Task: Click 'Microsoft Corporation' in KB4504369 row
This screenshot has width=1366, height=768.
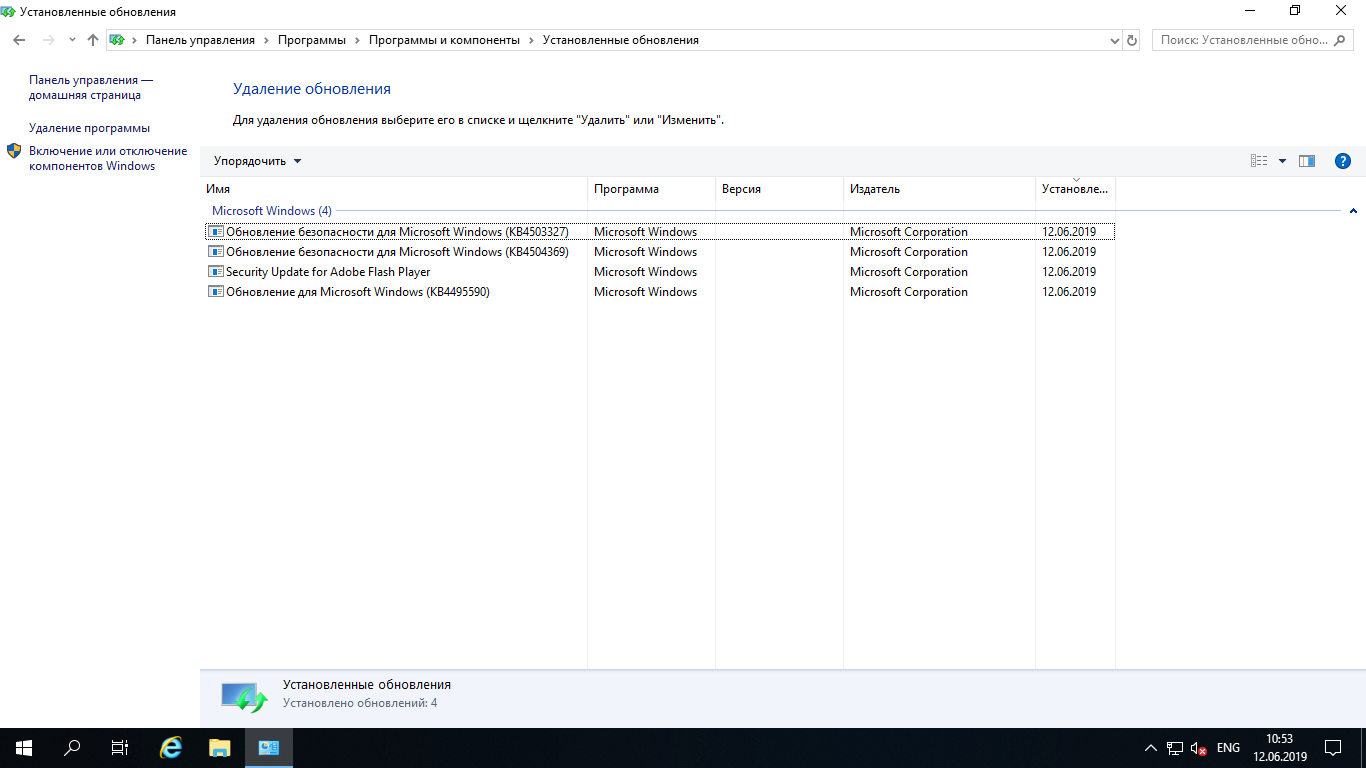Action: 909,252
